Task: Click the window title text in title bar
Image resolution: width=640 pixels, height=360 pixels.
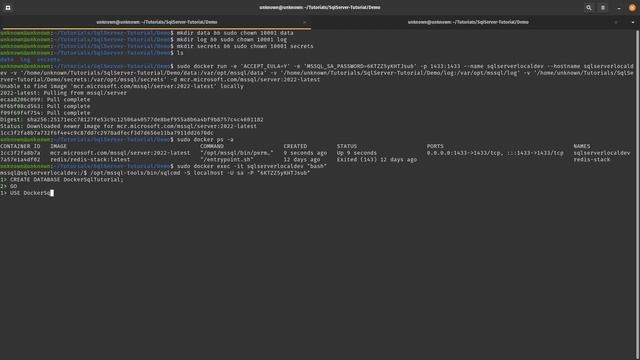Action: click(x=320, y=7)
